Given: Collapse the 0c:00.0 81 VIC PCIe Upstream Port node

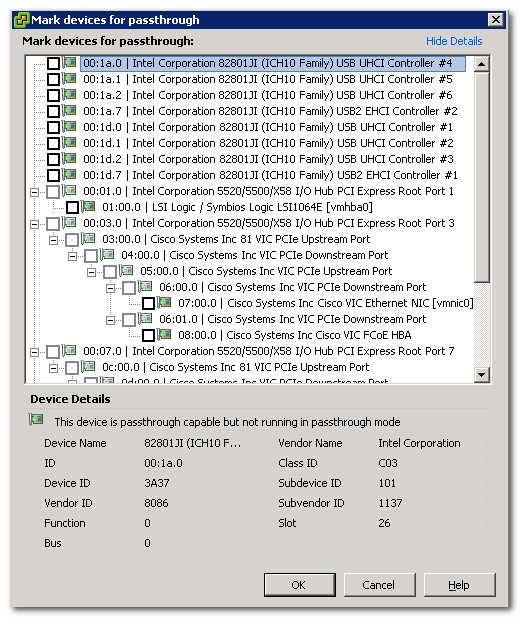Looking at the screenshot, I should [54, 368].
